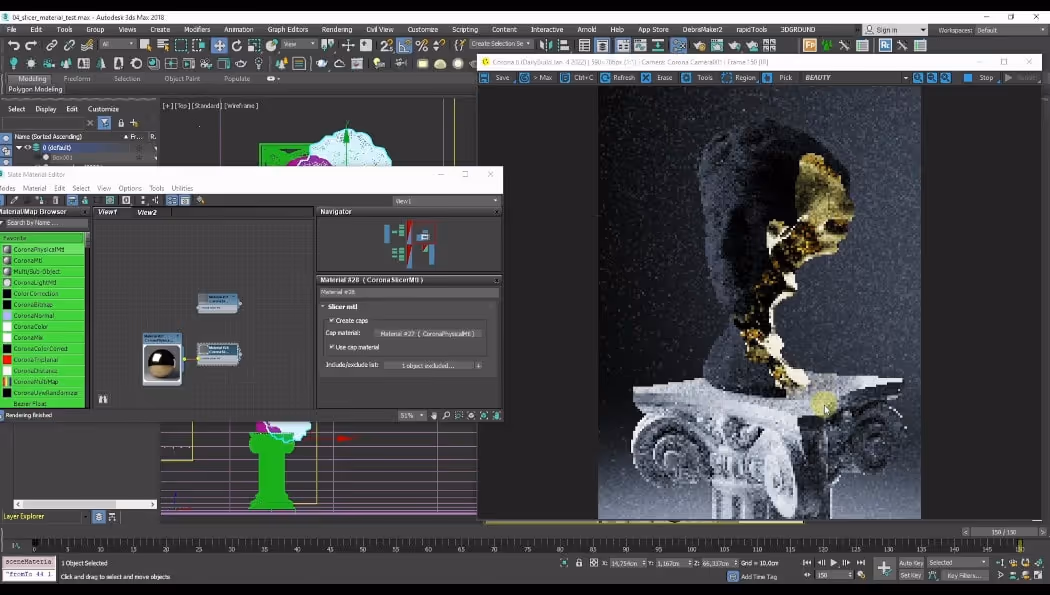Screen dimensions: 1050x595
Task: Open the 51% zoom dropdown in Slate editor
Action: coord(412,416)
